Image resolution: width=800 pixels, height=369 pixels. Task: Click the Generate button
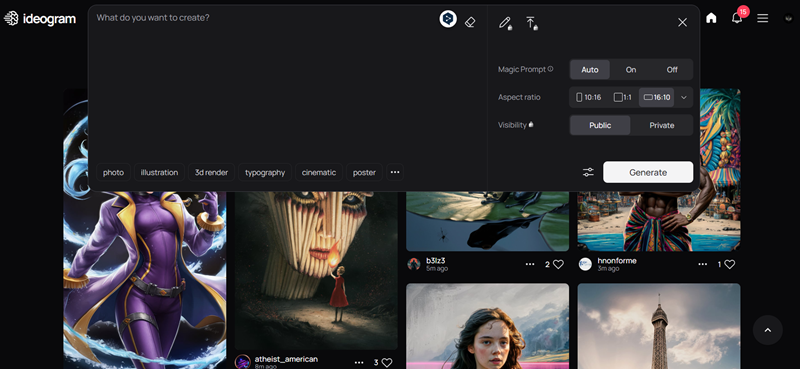(x=648, y=172)
